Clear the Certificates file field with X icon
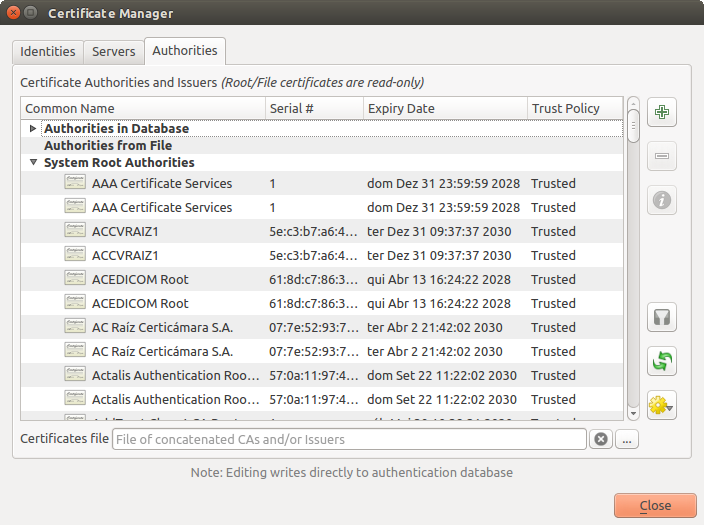The width and height of the screenshot is (704, 525). [600, 439]
